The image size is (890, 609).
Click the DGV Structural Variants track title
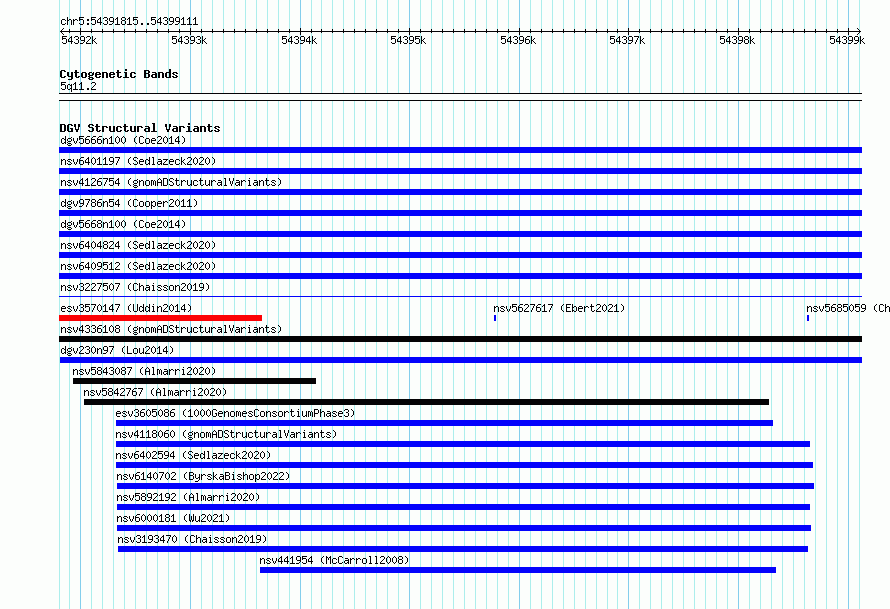tap(140, 128)
